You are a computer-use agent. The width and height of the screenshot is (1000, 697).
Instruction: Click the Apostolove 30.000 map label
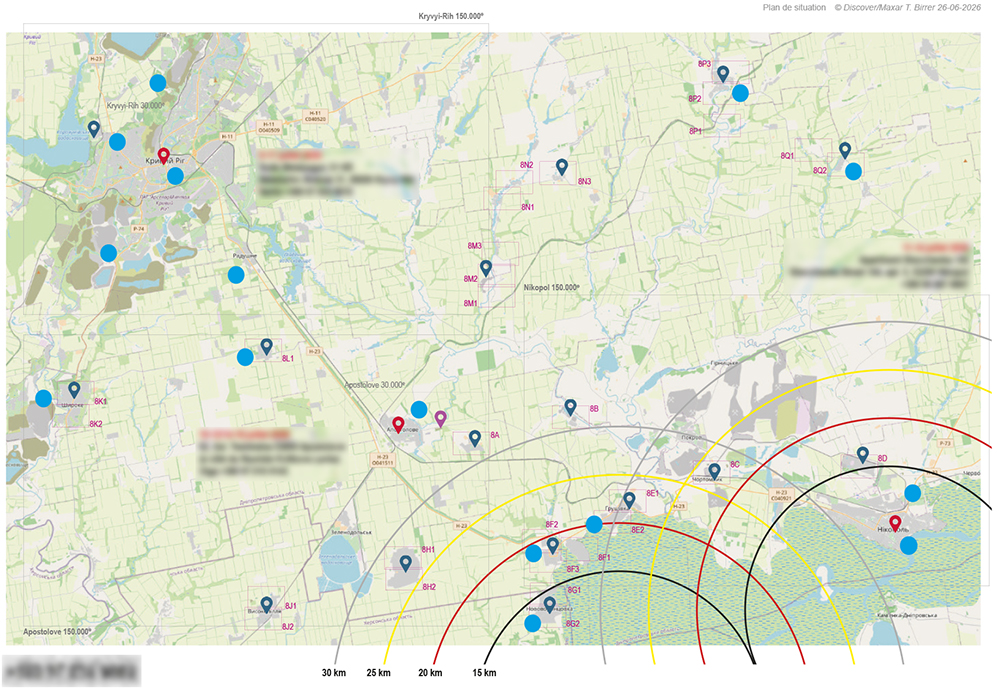click(x=374, y=385)
